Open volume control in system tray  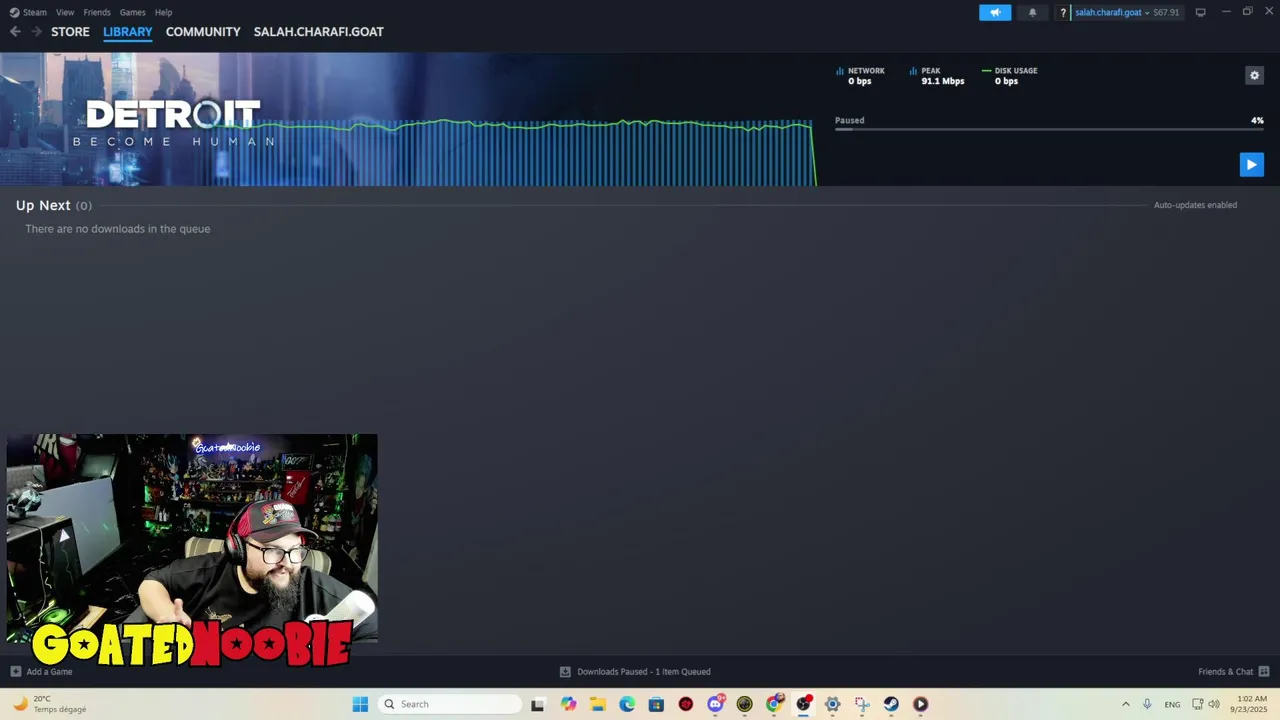(1214, 704)
